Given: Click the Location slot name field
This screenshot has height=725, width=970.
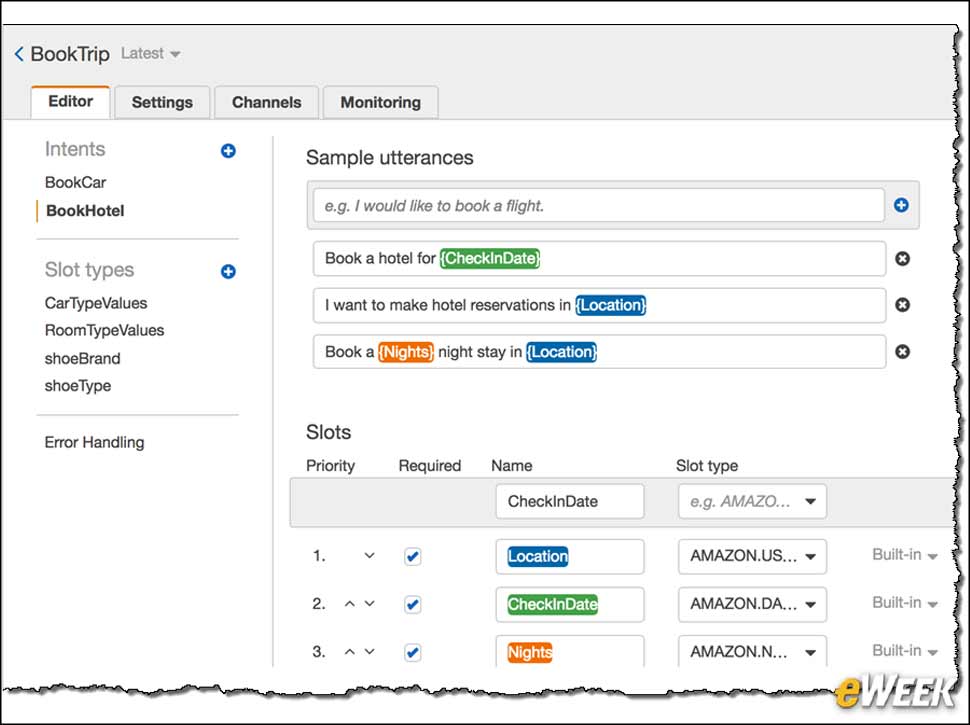Looking at the screenshot, I should point(570,556).
